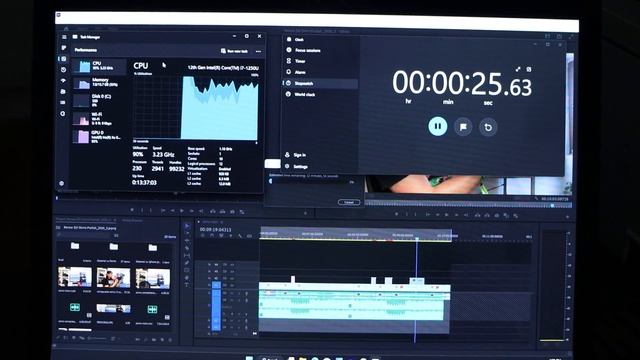Select the first video clip thumbnail
This screenshot has width=640, height=360.
pyautogui.click(x=75, y=277)
